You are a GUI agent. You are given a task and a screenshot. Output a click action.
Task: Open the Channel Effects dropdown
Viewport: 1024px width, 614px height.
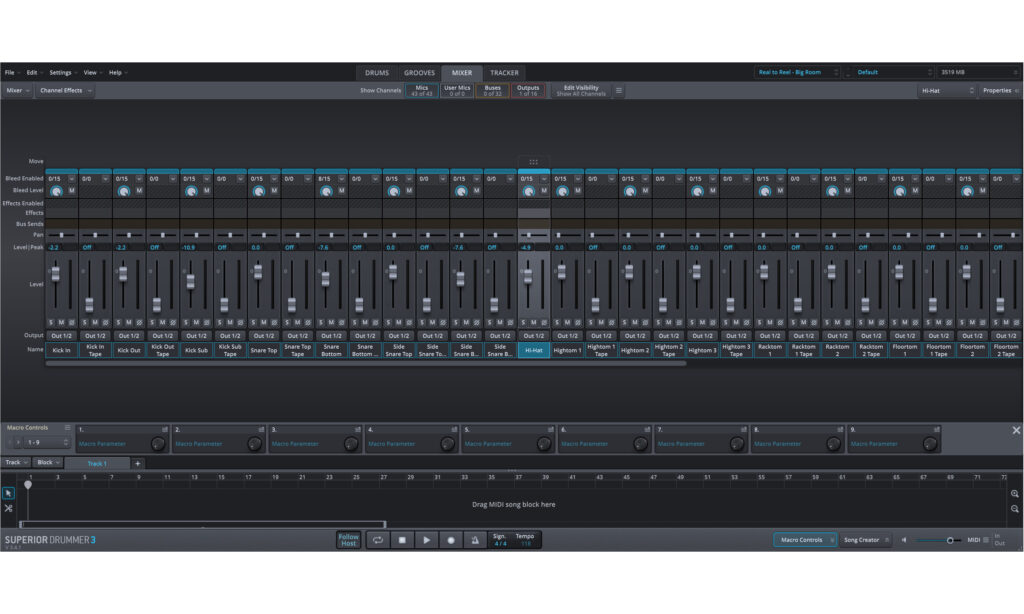[65, 91]
